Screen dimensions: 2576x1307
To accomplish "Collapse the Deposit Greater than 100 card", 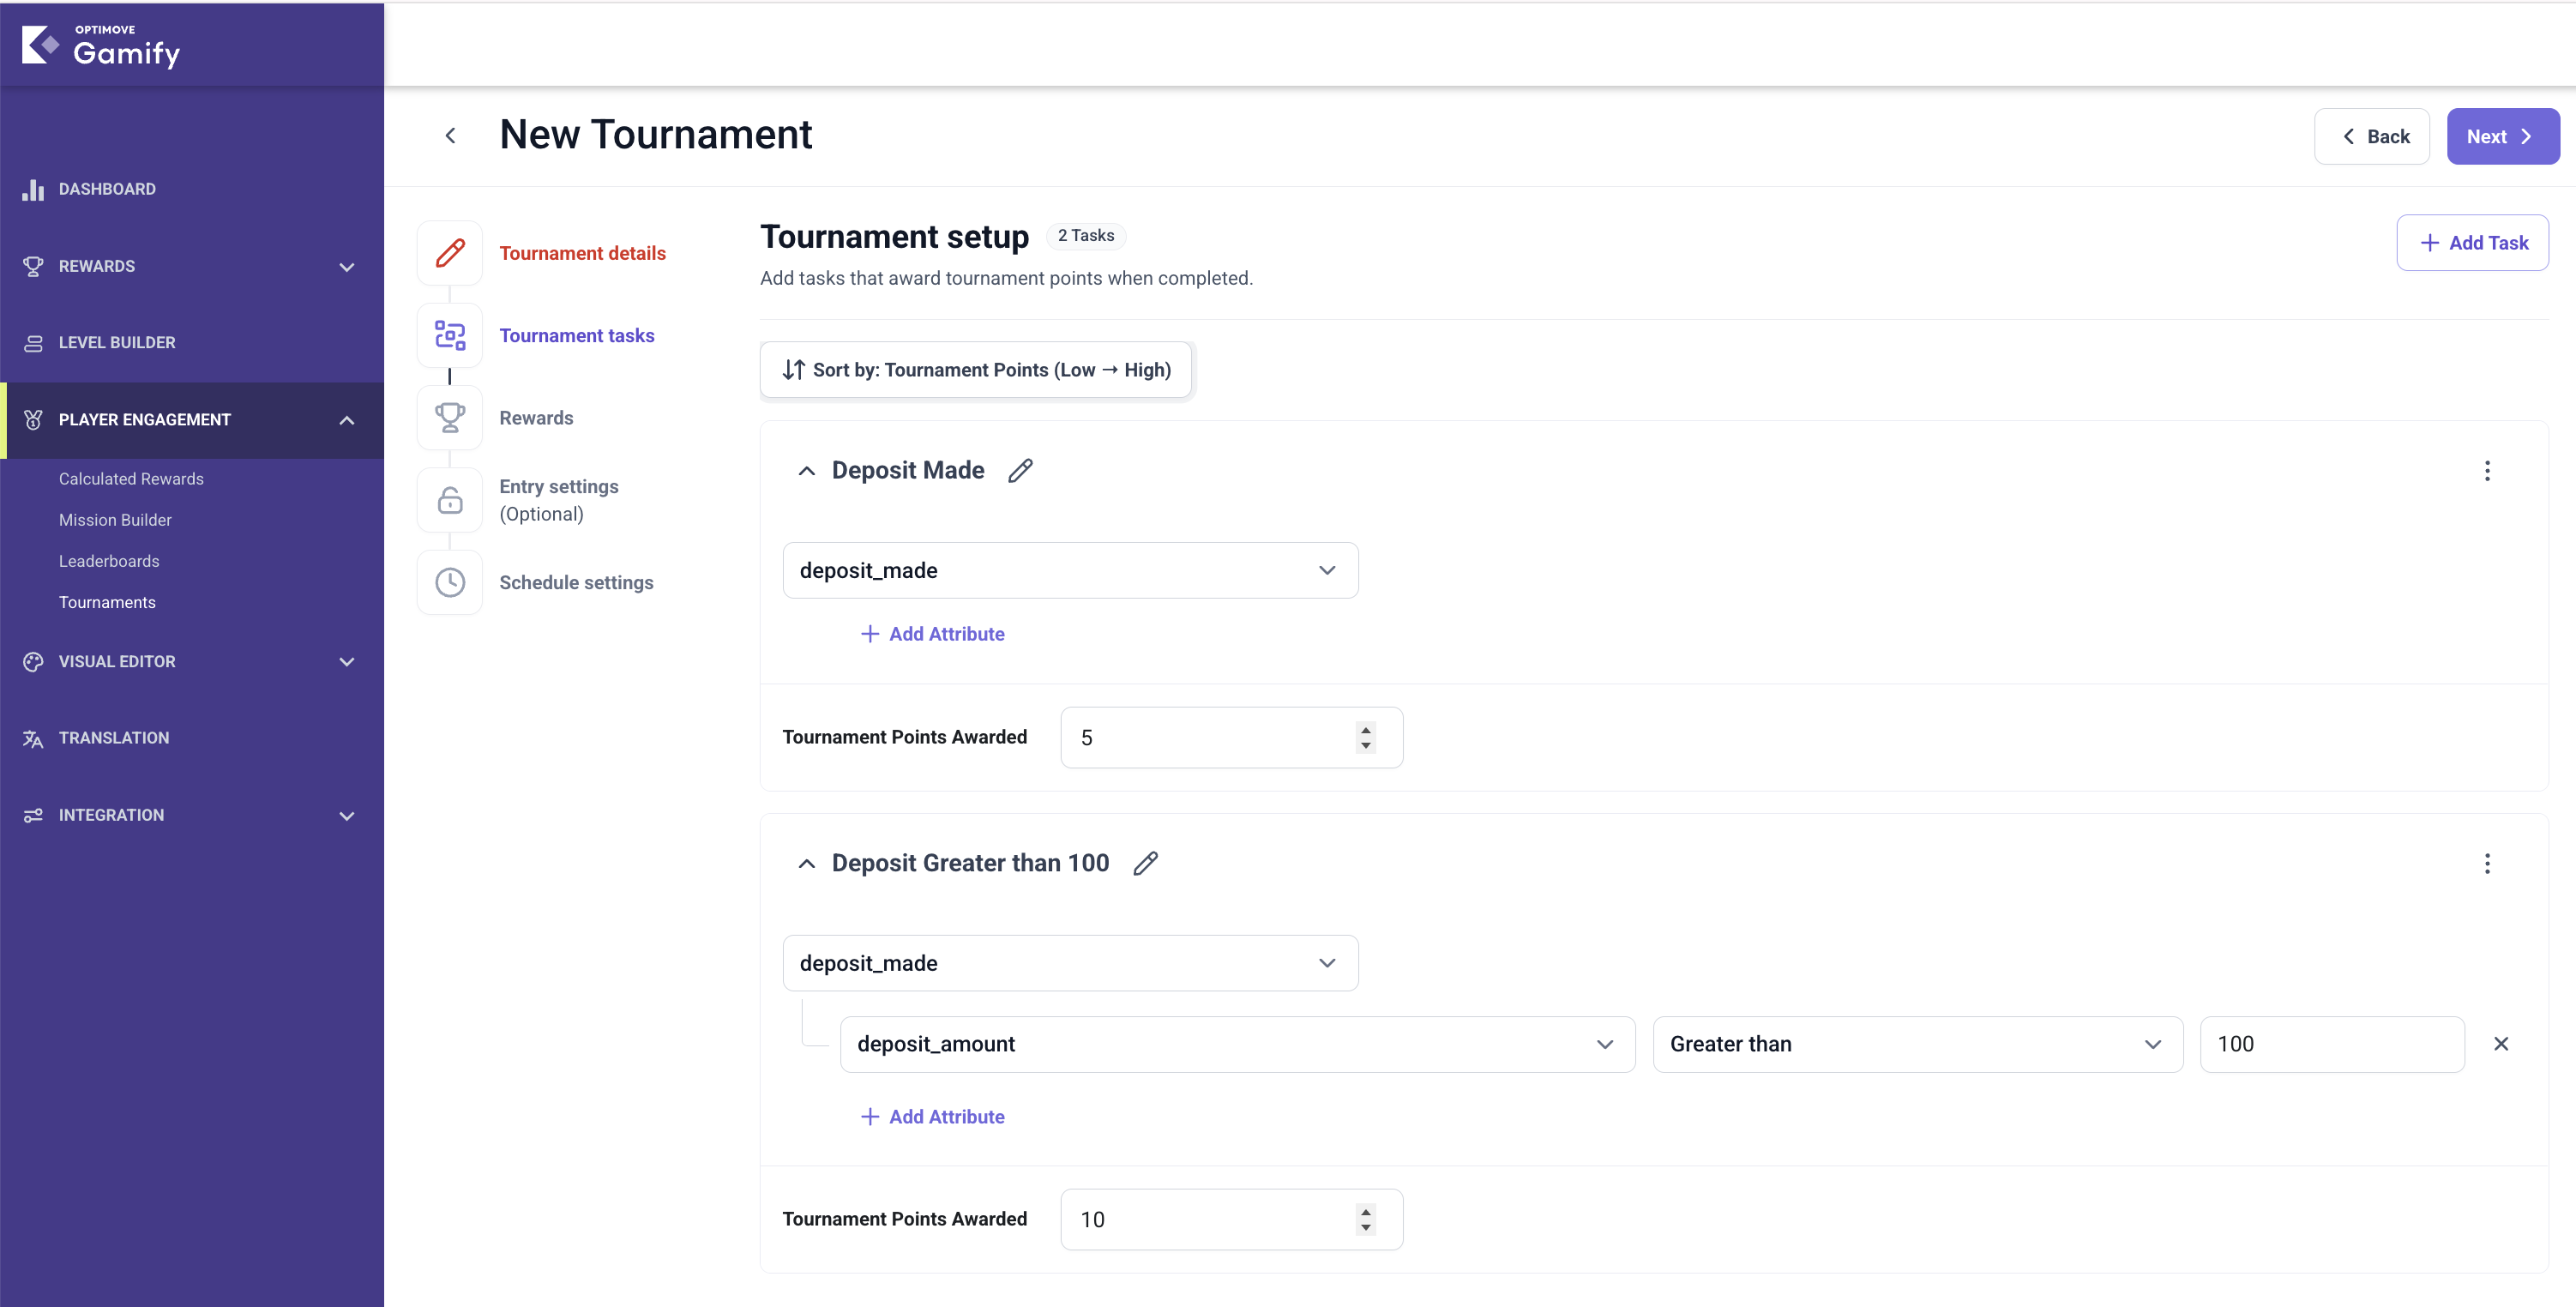I will (x=807, y=864).
